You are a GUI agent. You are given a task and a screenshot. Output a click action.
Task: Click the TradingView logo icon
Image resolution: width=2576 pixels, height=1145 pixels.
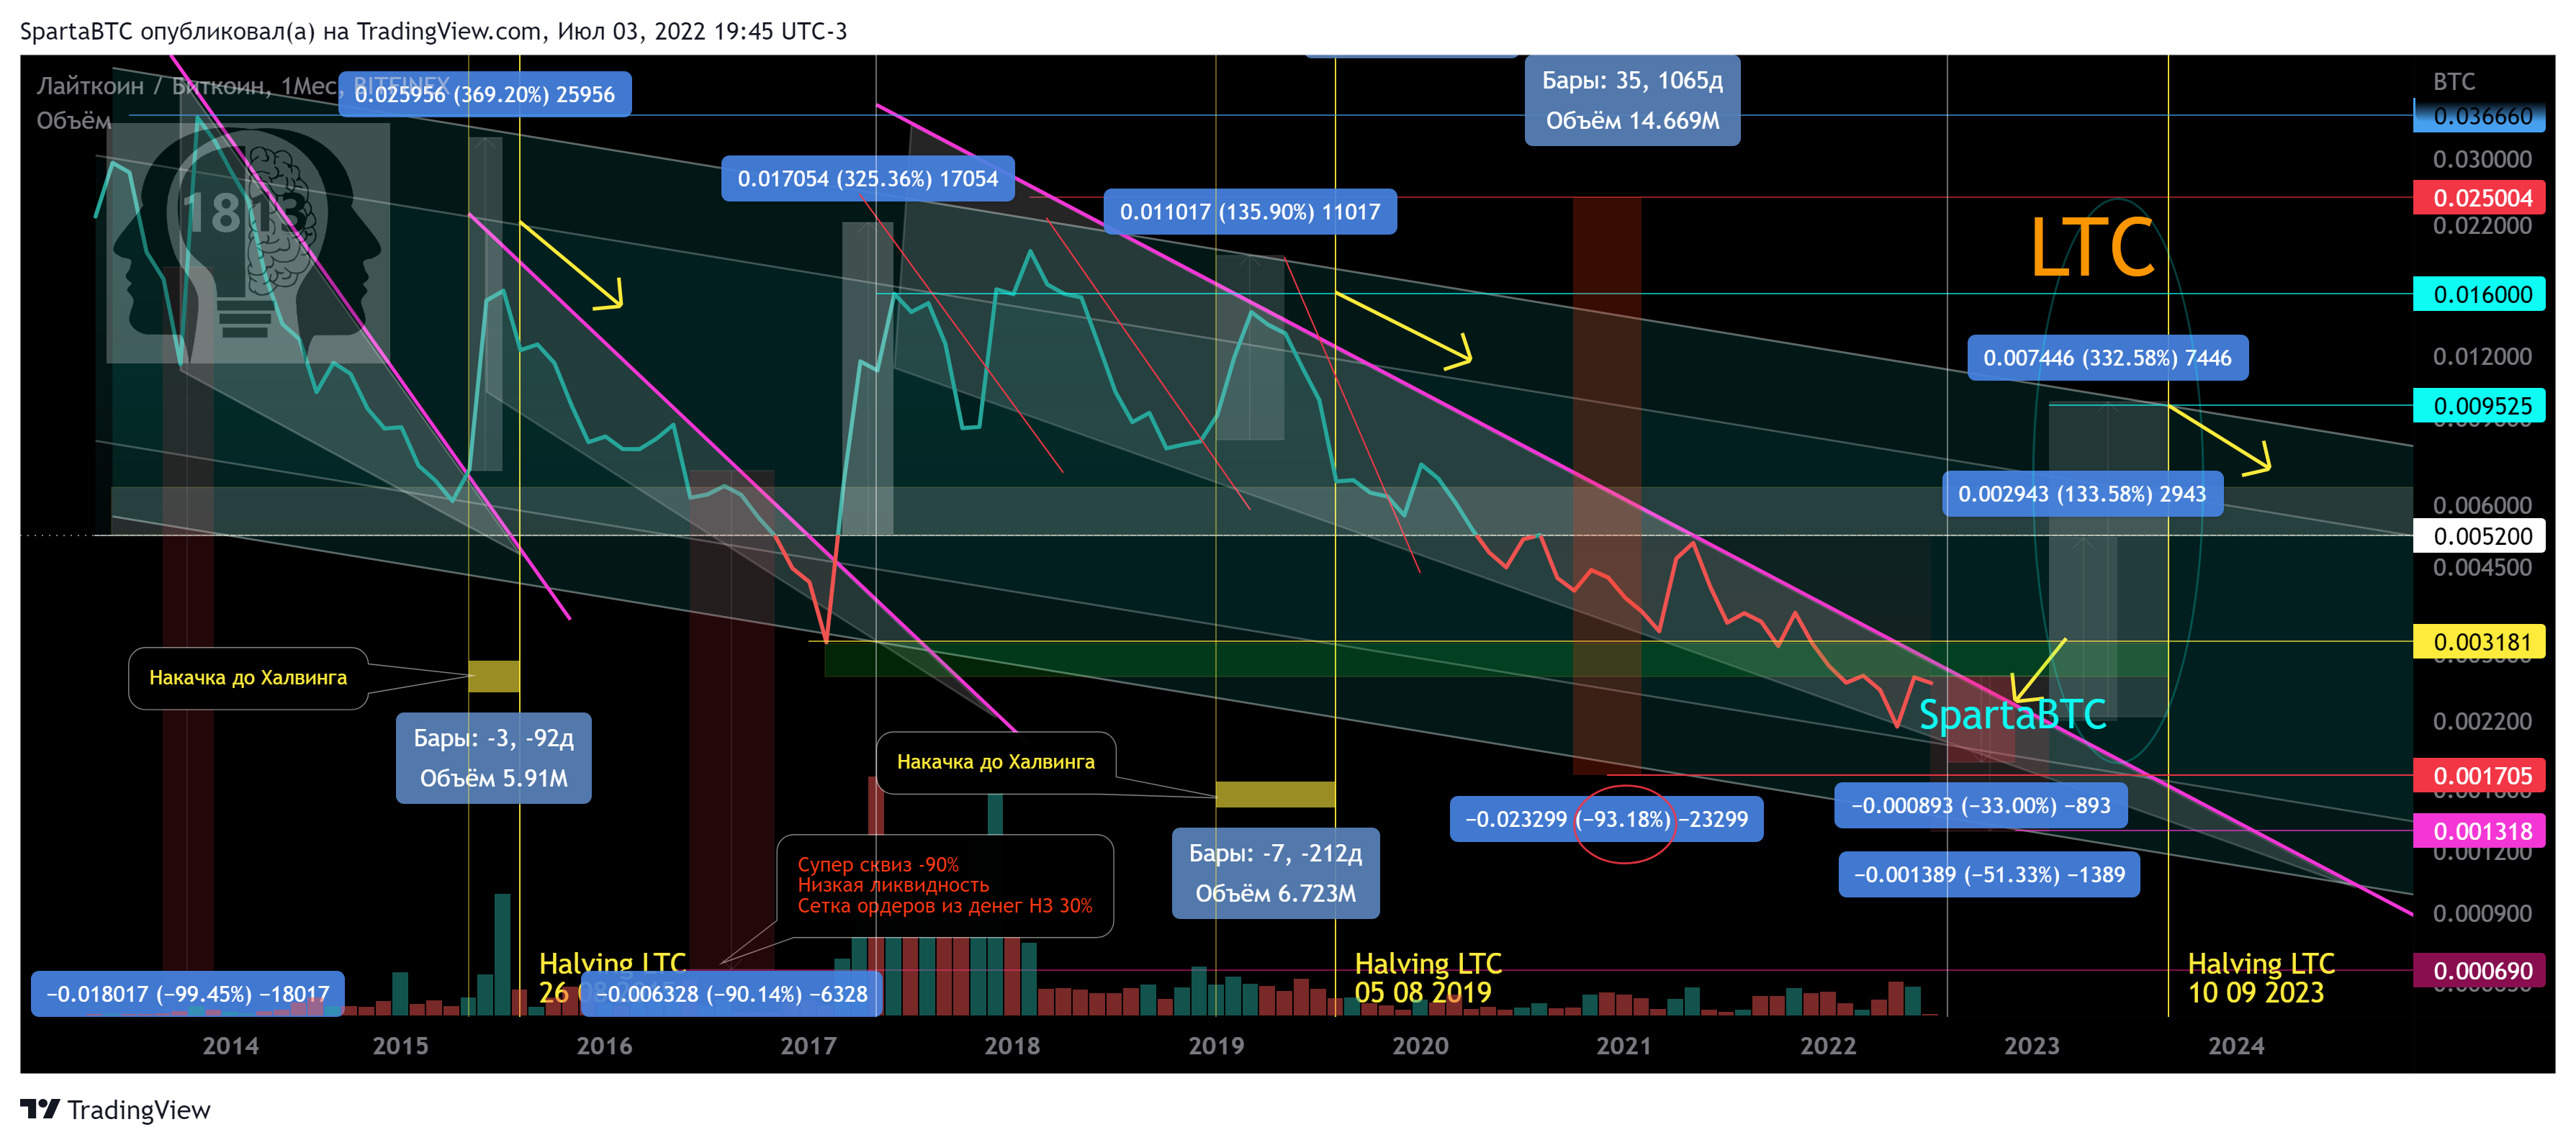40,1109
